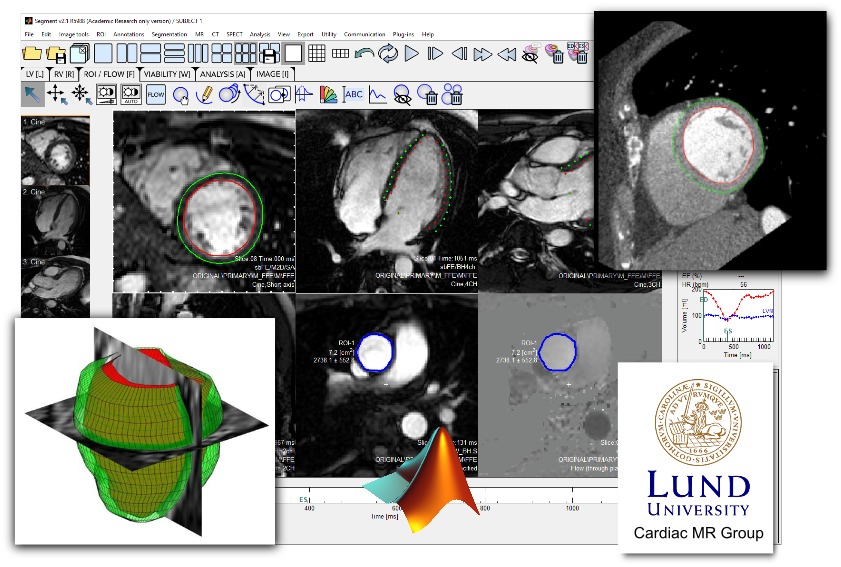The image size is (841, 567).
Task: Choose the three-column panel layout
Action: (x=197, y=54)
